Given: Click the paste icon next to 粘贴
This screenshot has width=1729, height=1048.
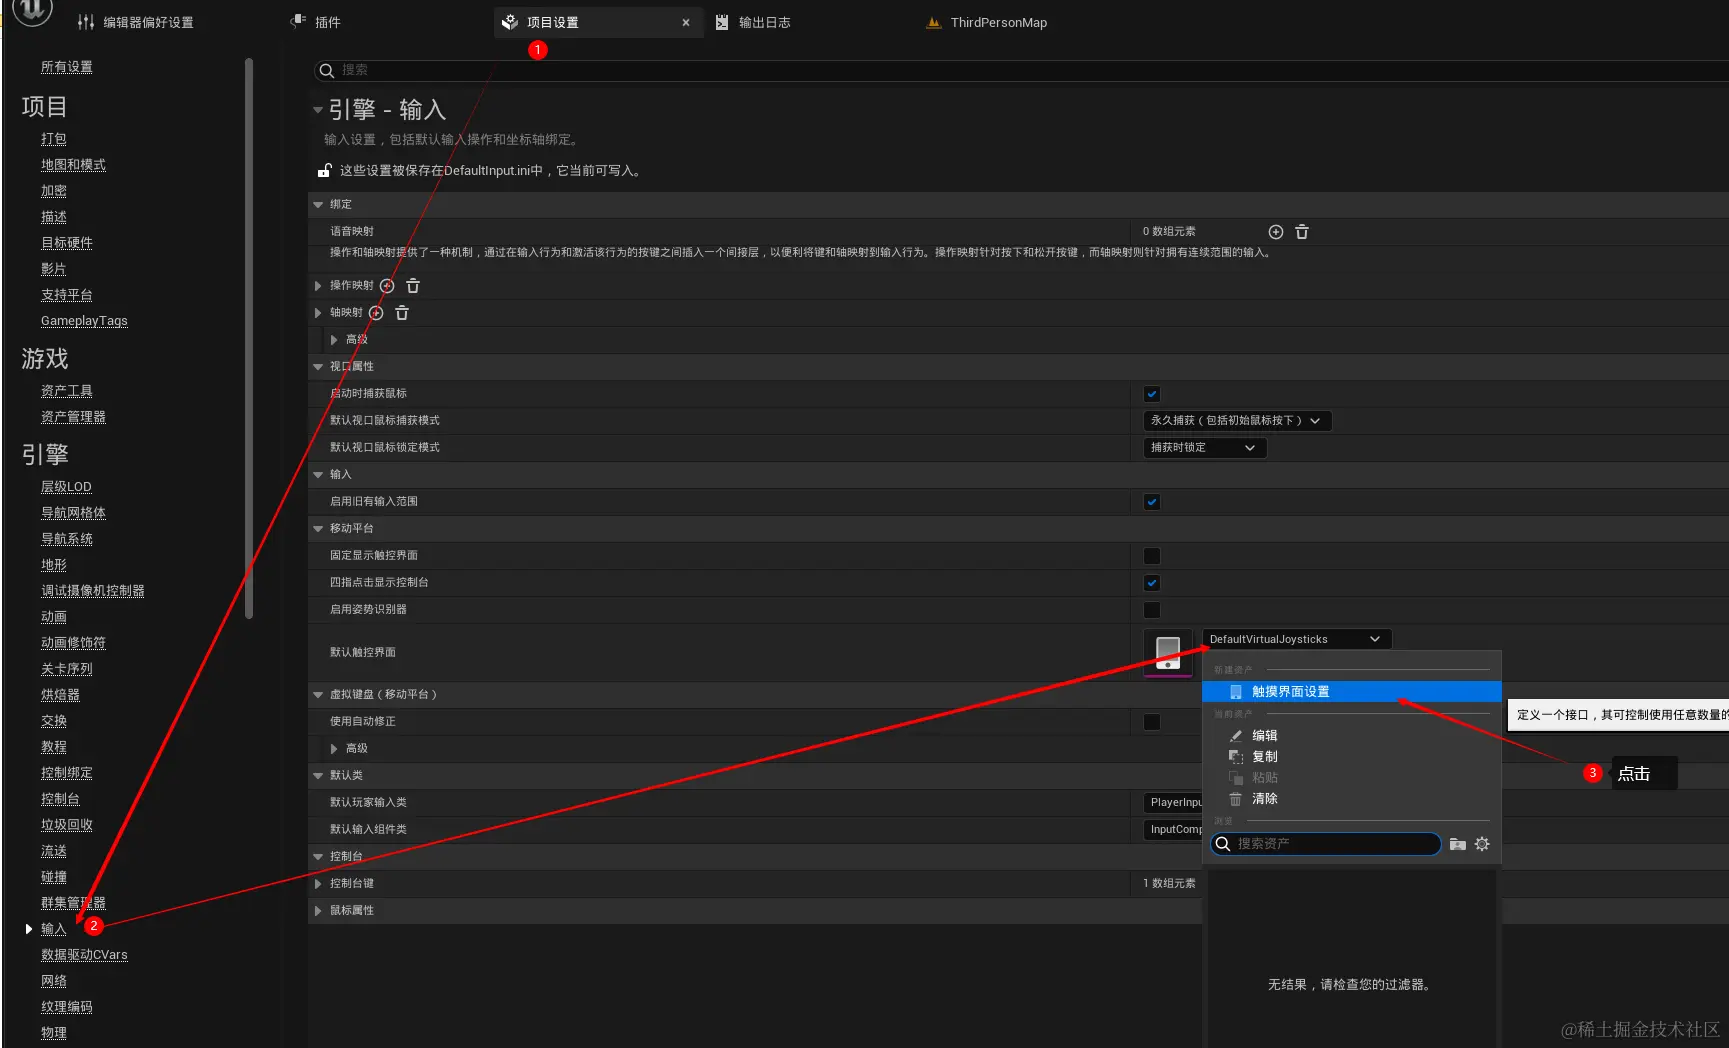Looking at the screenshot, I should click(x=1236, y=778).
